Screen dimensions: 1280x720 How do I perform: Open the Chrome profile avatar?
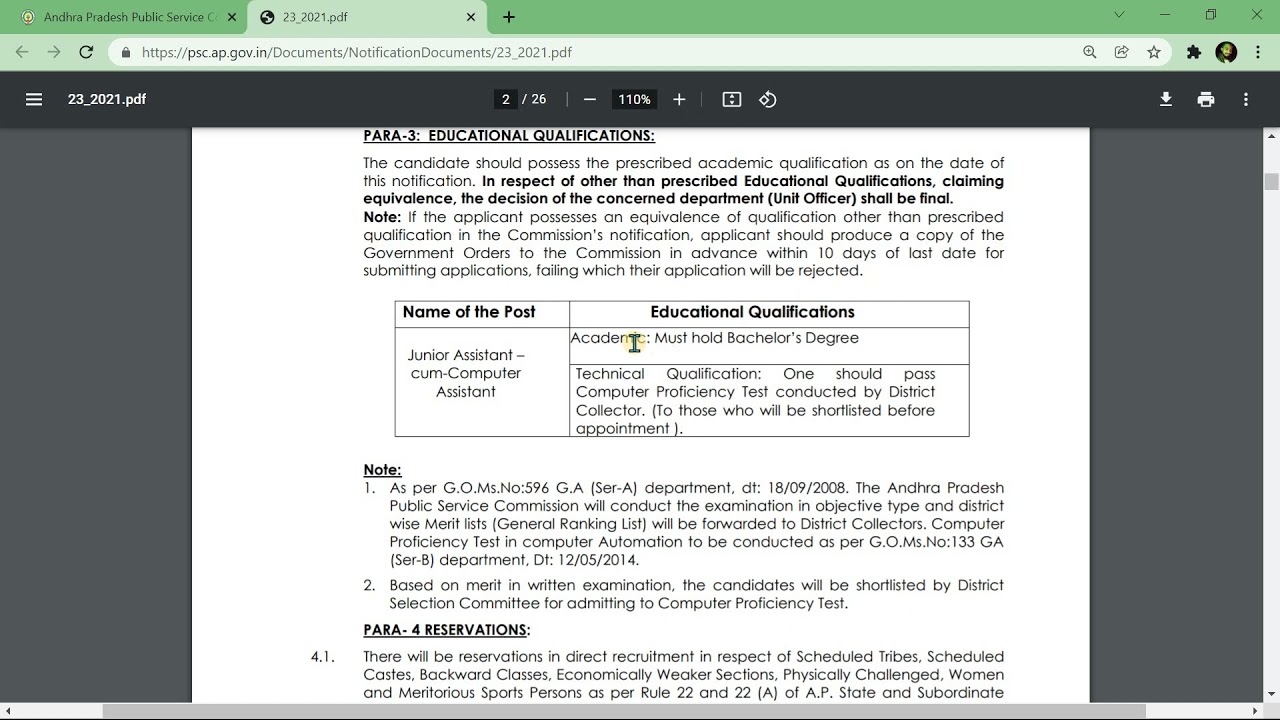click(1227, 52)
